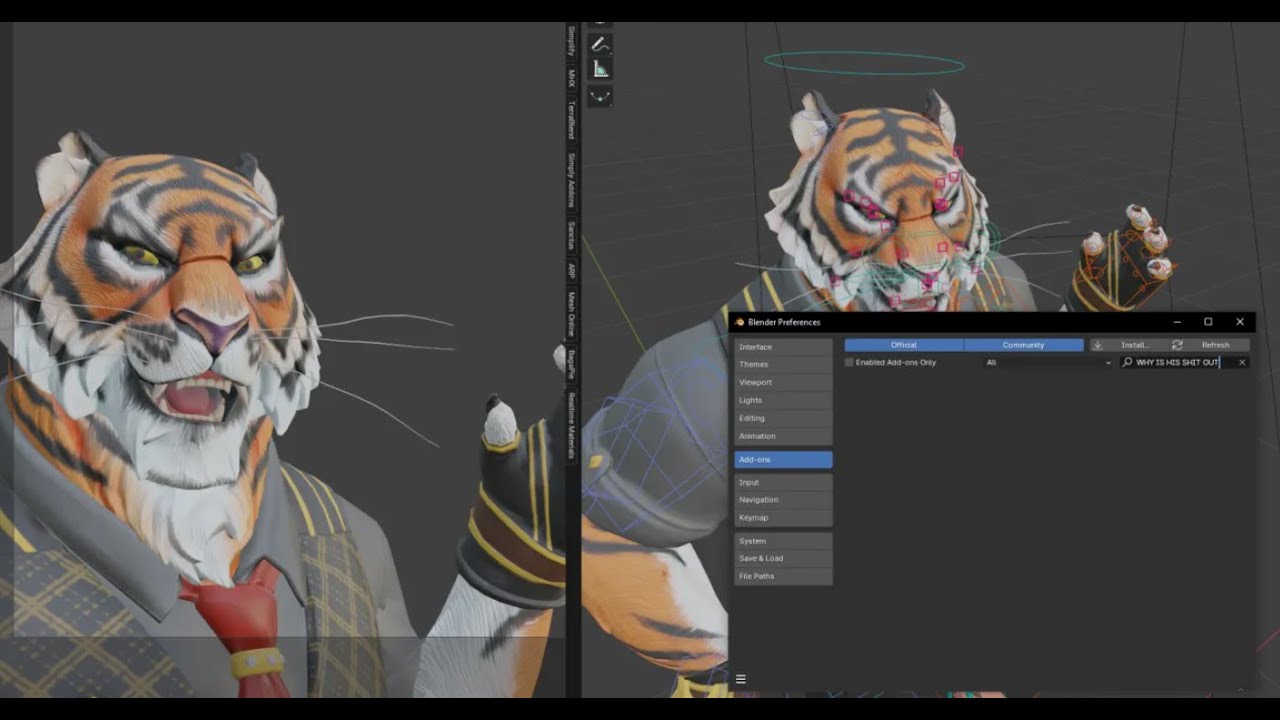Open the 'All' category dropdown
Viewport: 1280px width, 720px height.
pos(1049,362)
